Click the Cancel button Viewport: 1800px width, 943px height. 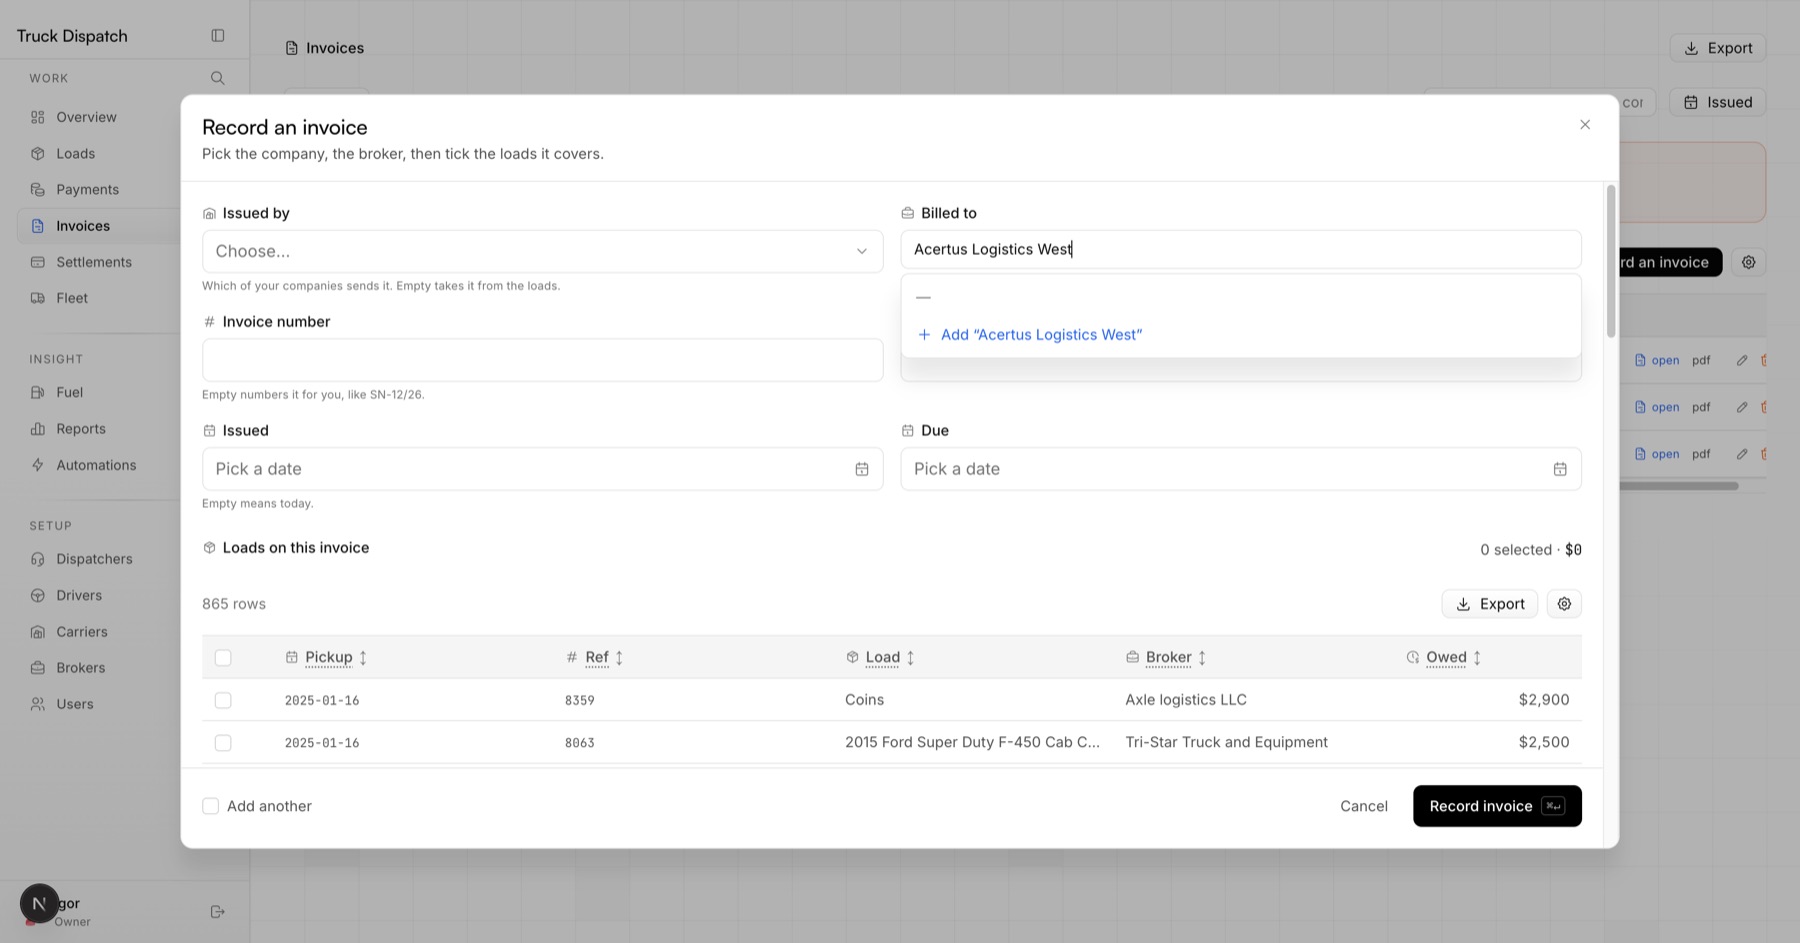coord(1364,806)
